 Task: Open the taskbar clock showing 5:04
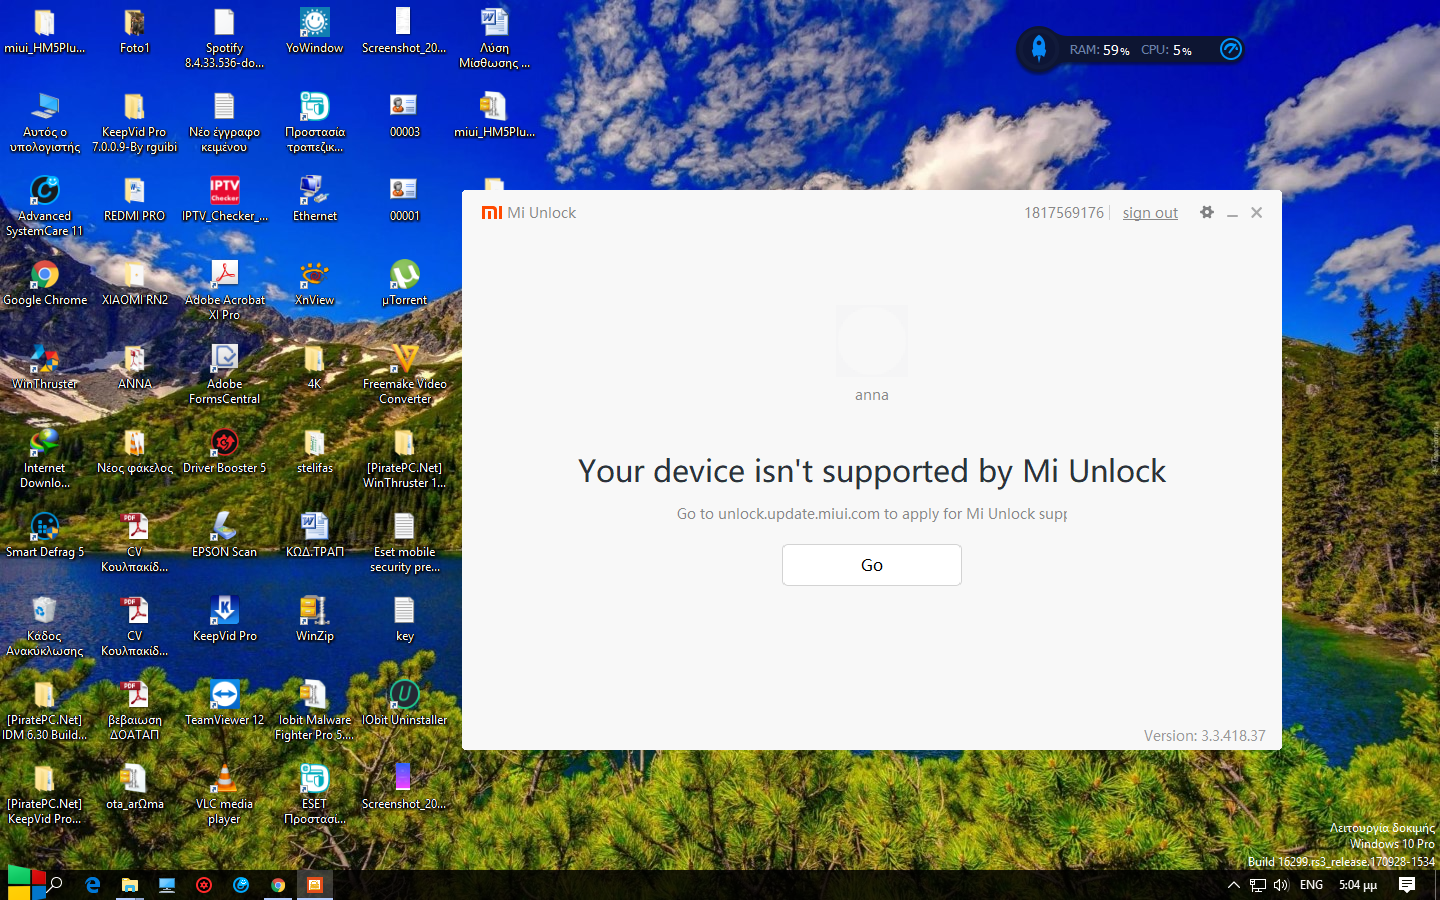[1358, 885]
